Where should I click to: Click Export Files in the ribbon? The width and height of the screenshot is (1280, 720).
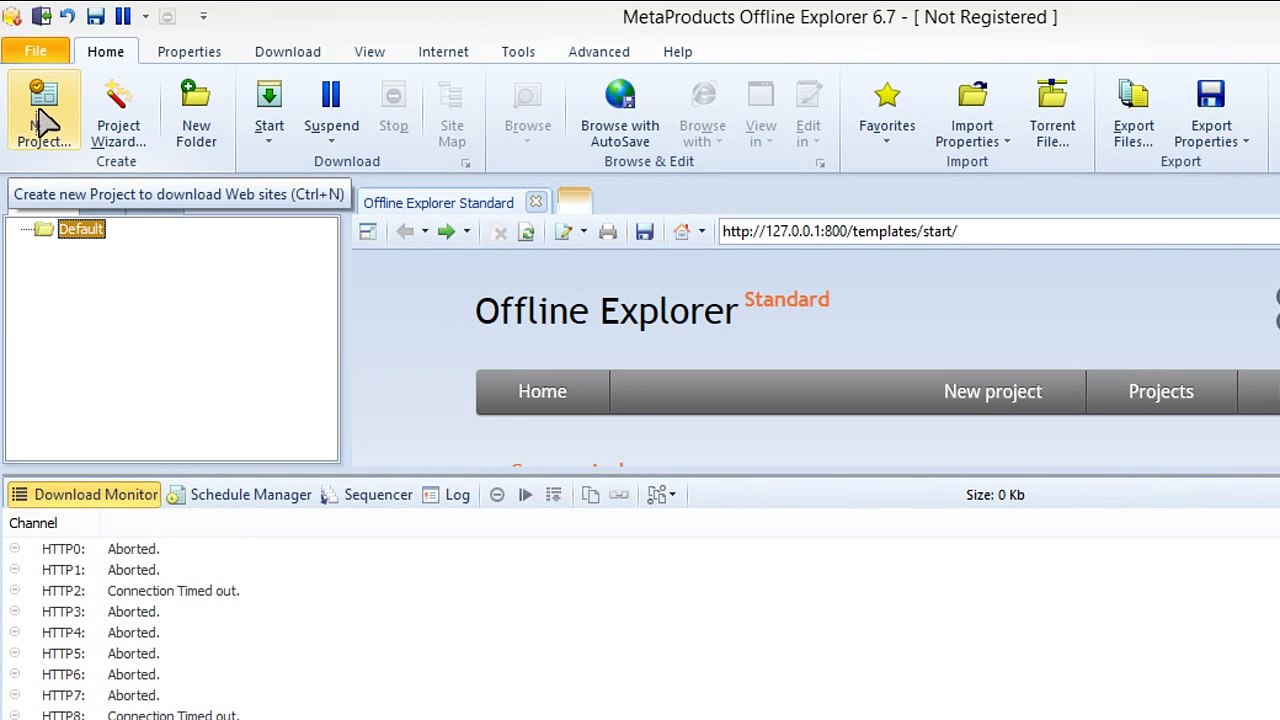point(1133,114)
